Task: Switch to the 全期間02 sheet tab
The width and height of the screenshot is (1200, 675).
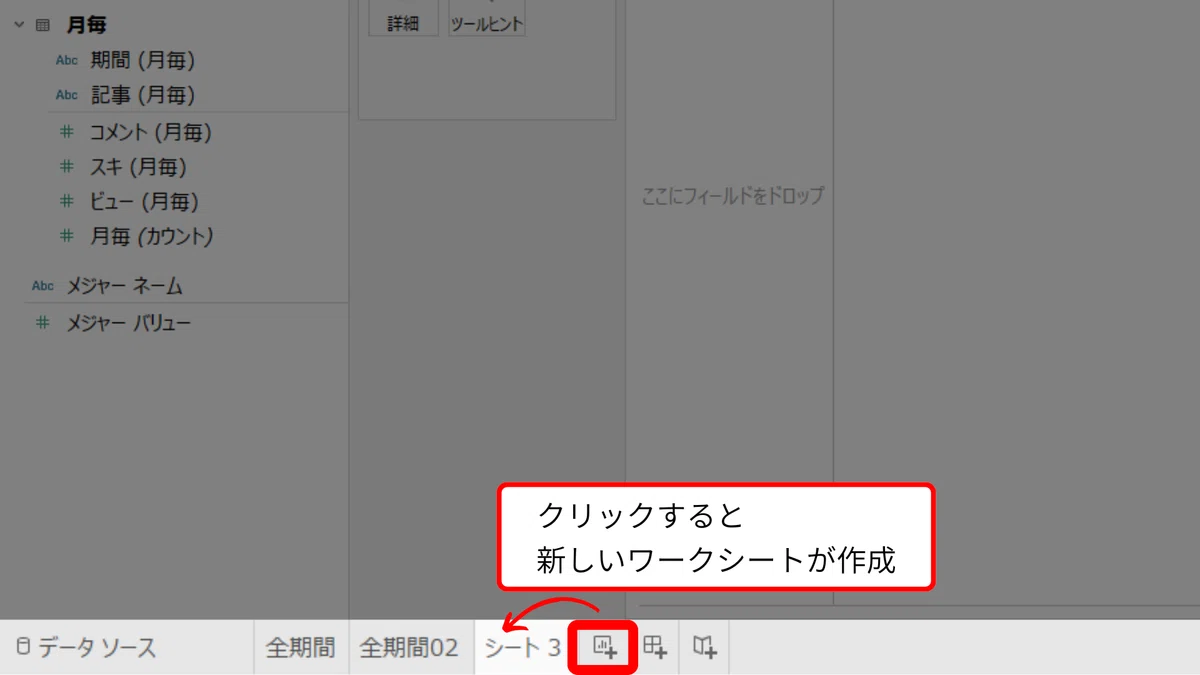Action: coord(410,647)
